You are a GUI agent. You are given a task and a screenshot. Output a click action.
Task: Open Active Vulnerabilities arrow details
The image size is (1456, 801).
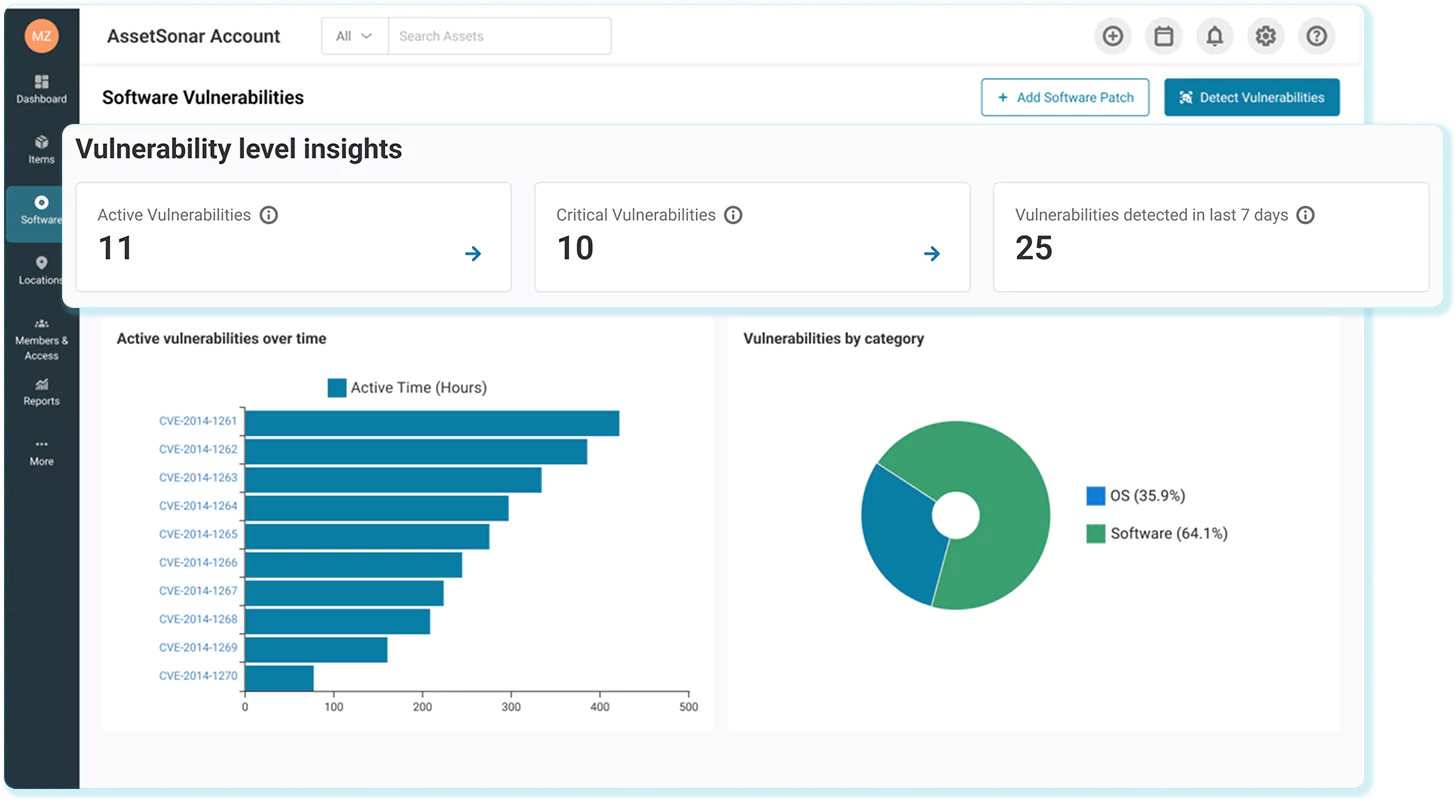473,254
